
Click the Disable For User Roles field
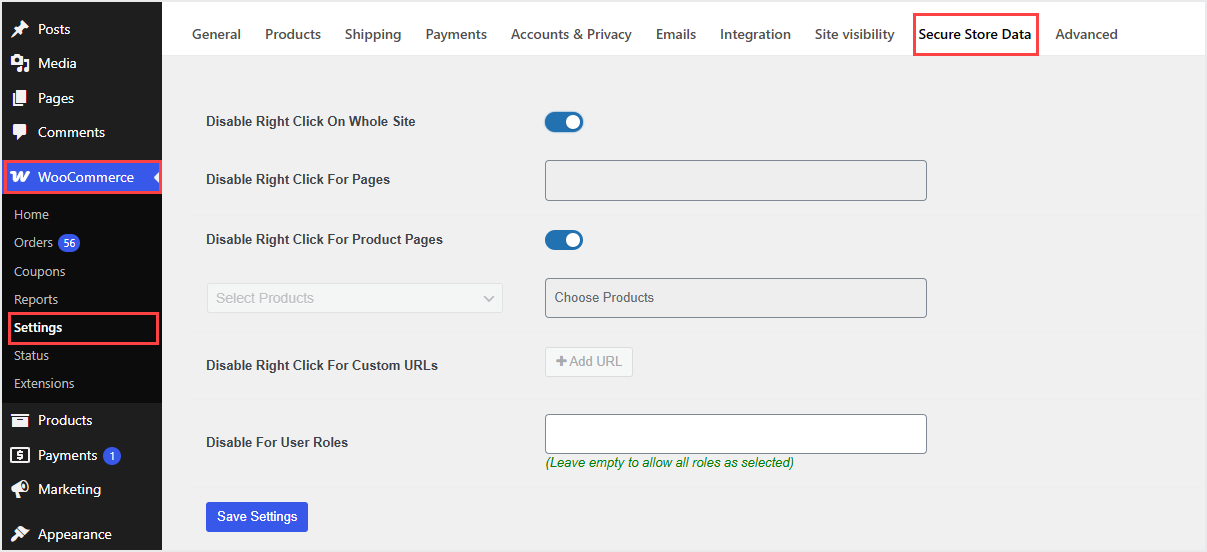point(735,434)
